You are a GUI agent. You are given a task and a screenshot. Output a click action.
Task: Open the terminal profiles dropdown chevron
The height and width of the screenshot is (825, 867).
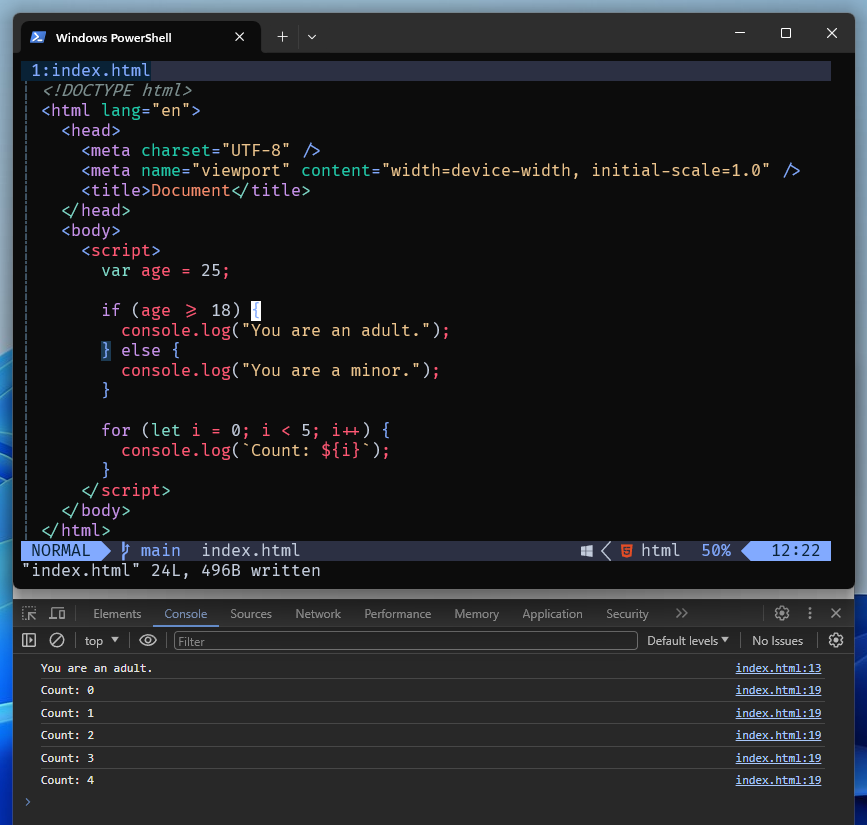[x=312, y=37]
